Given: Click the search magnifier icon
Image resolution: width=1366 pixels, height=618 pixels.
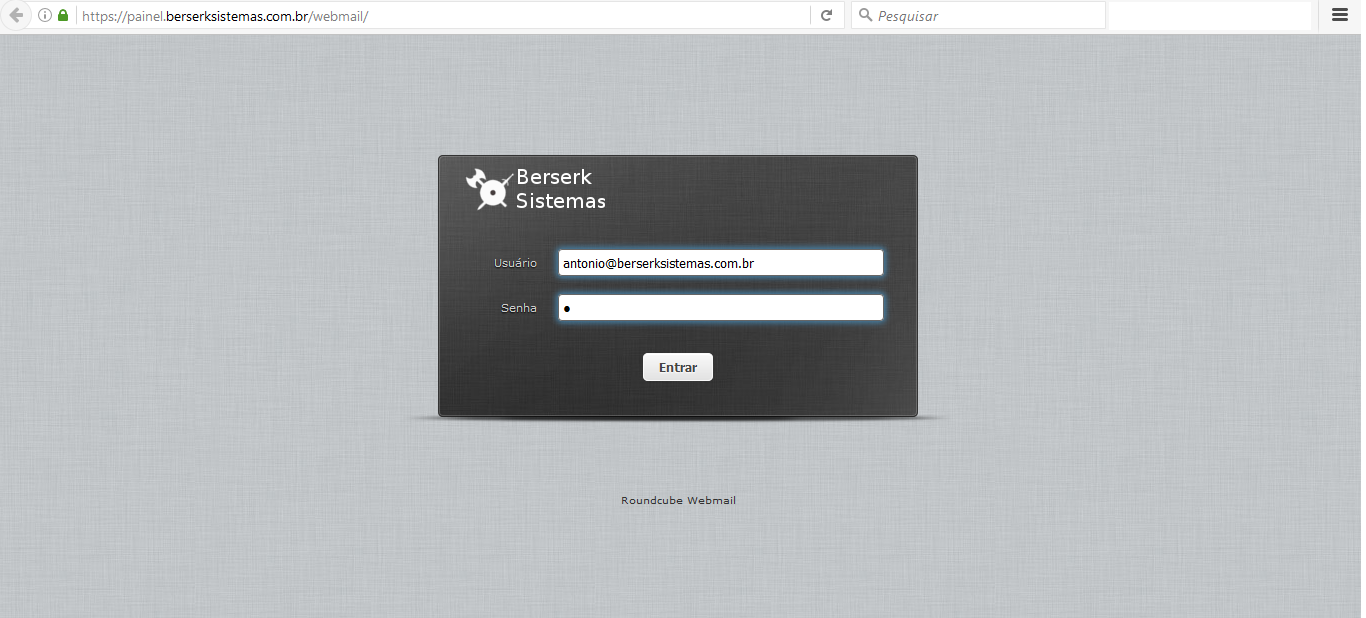Looking at the screenshot, I should click(x=865, y=15).
